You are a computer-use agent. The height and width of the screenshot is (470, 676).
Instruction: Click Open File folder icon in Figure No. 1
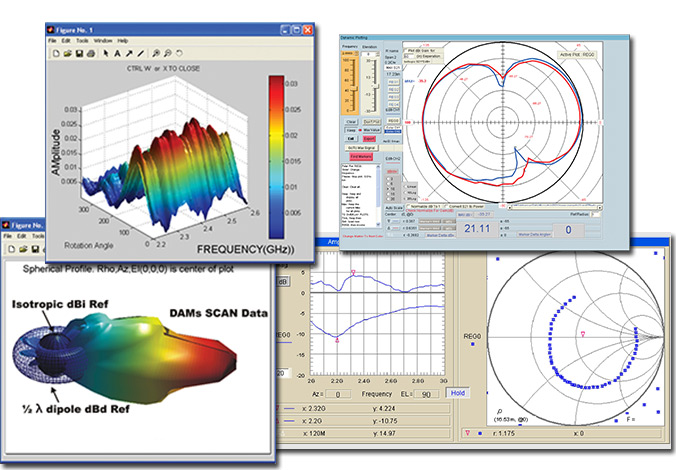point(68,53)
